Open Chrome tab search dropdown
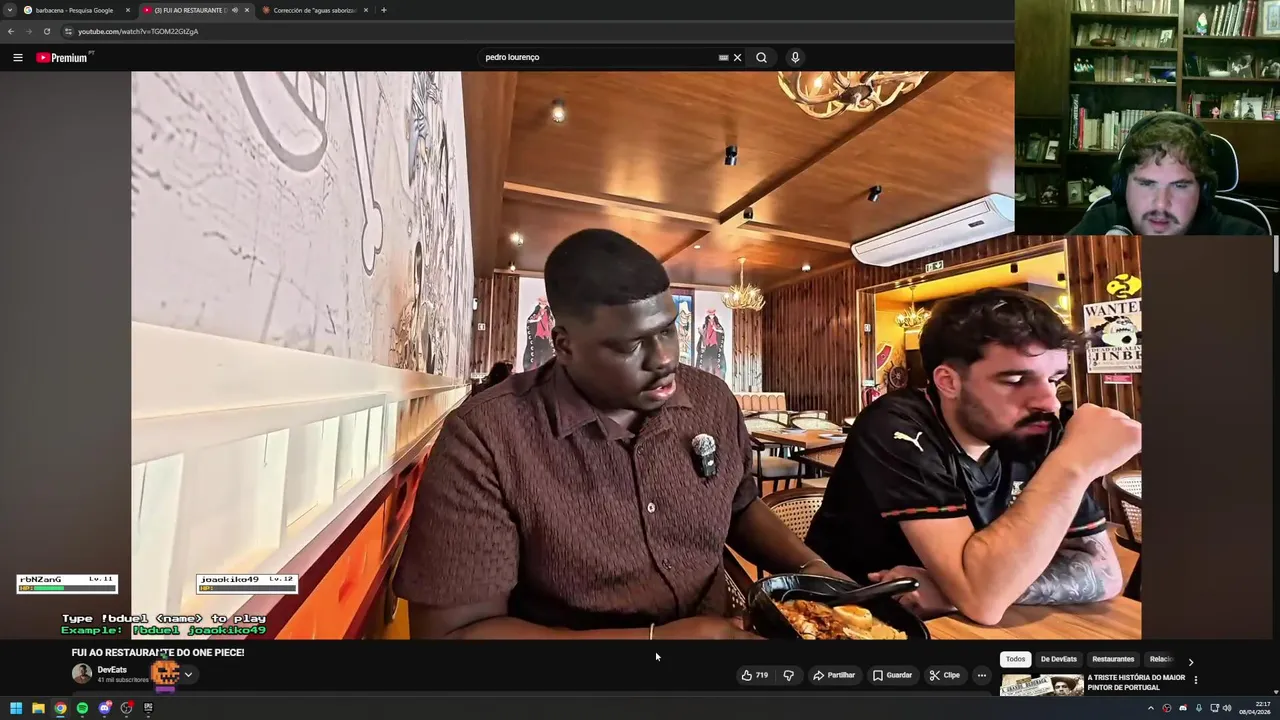The image size is (1280, 720). 10,10
